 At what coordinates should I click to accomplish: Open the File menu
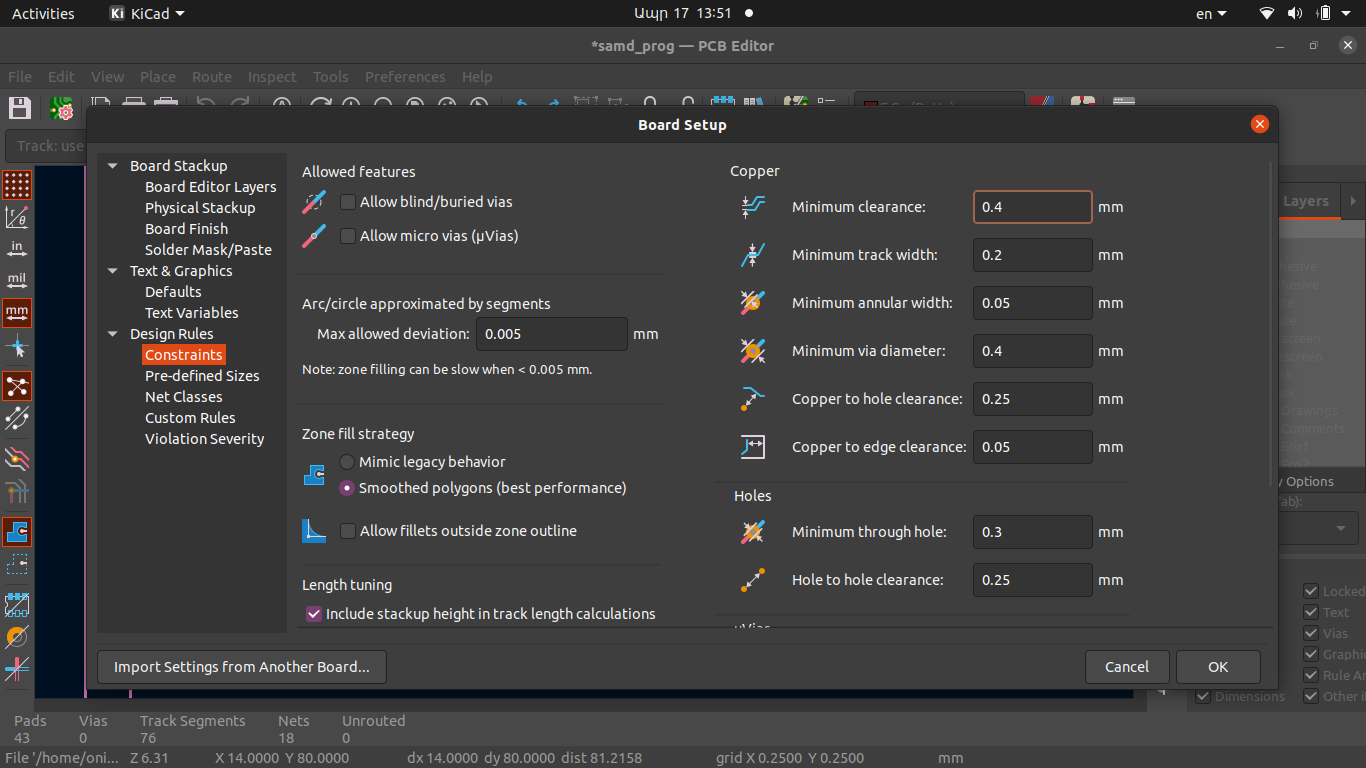20,77
